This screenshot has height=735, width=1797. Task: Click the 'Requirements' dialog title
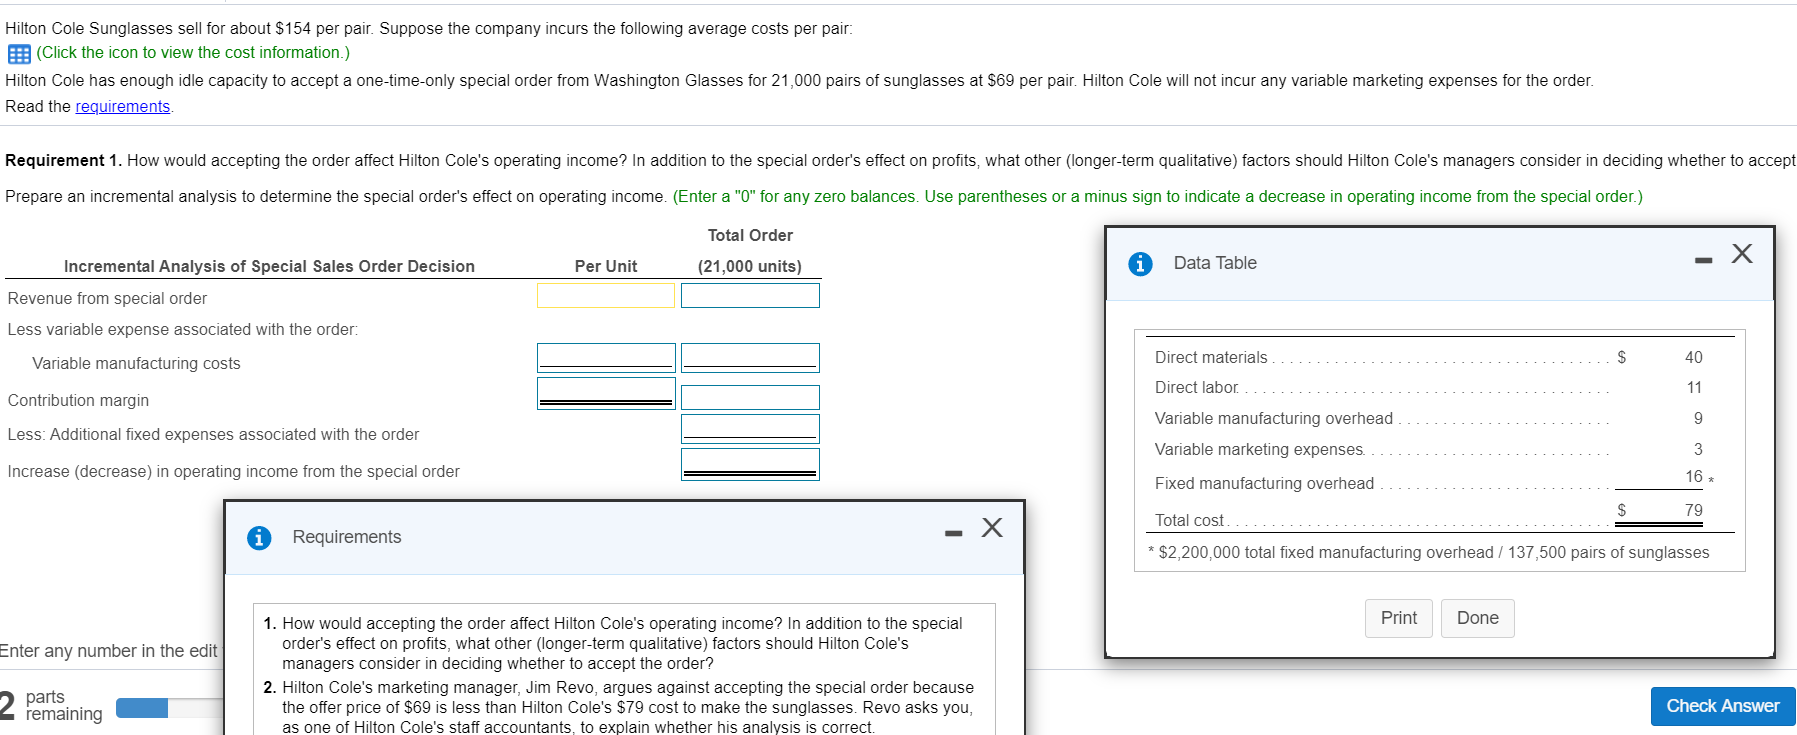347,537
